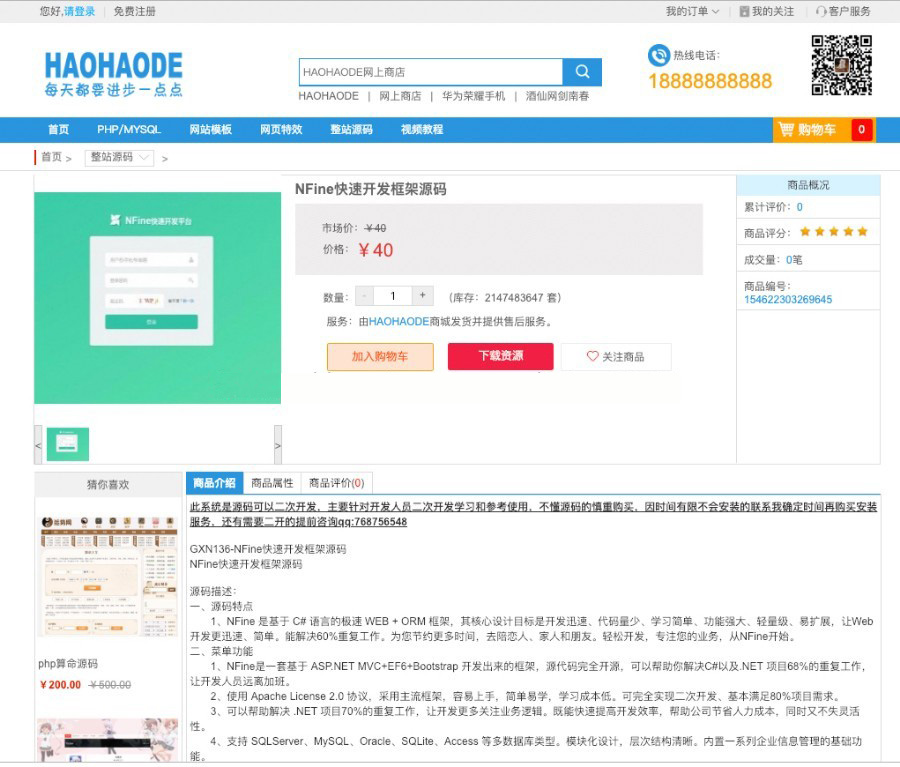Screen dimensions: 900x767
Task: Click the 请登录 login link
Action: click(x=80, y=12)
